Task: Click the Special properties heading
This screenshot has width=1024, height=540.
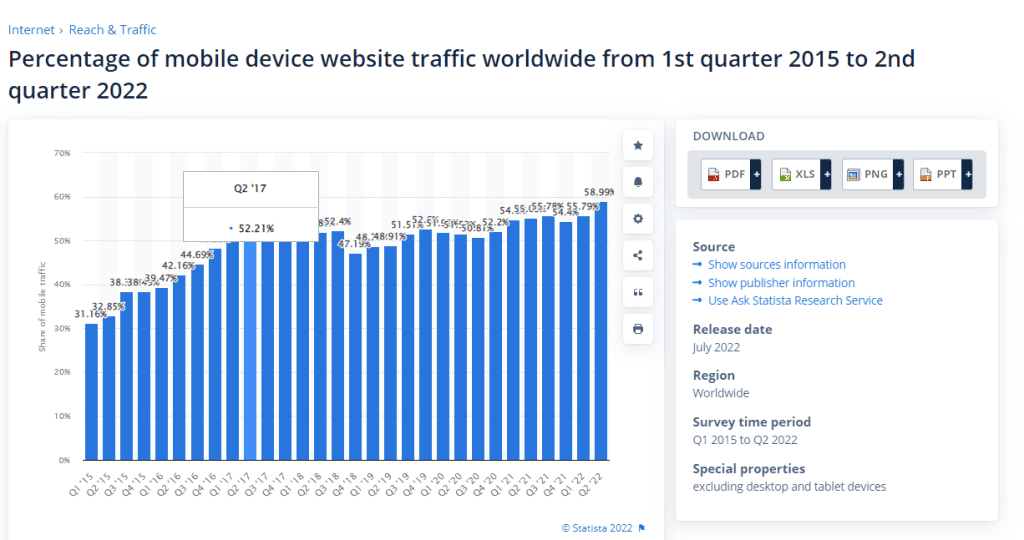Action: [749, 469]
